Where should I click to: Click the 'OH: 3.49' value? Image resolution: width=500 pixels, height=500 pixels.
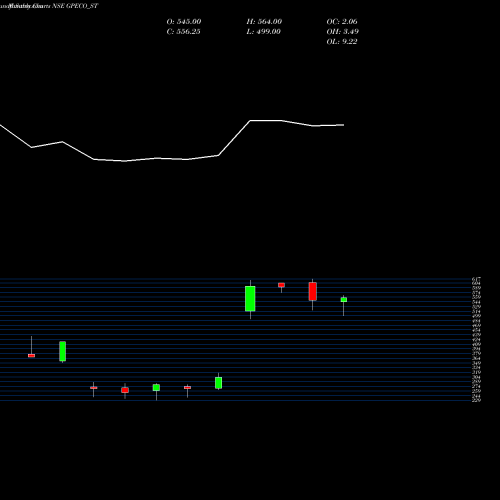[342, 31]
